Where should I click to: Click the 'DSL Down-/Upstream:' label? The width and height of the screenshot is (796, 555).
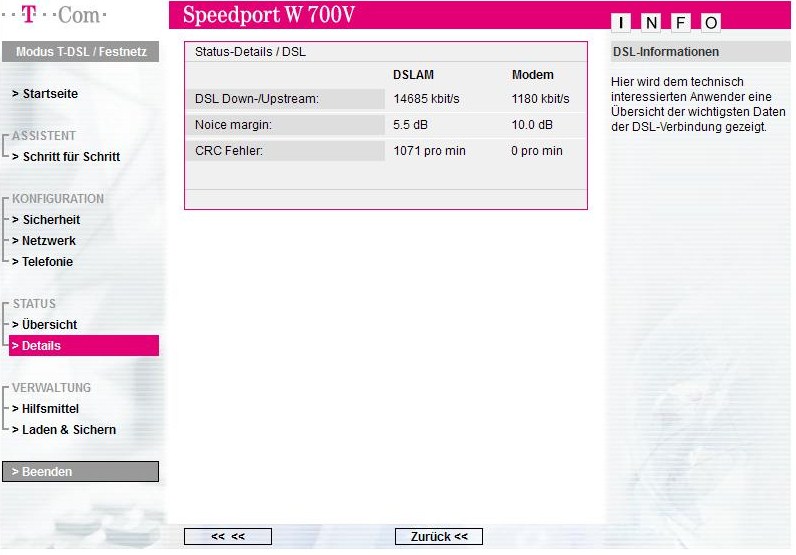click(x=257, y=99)
